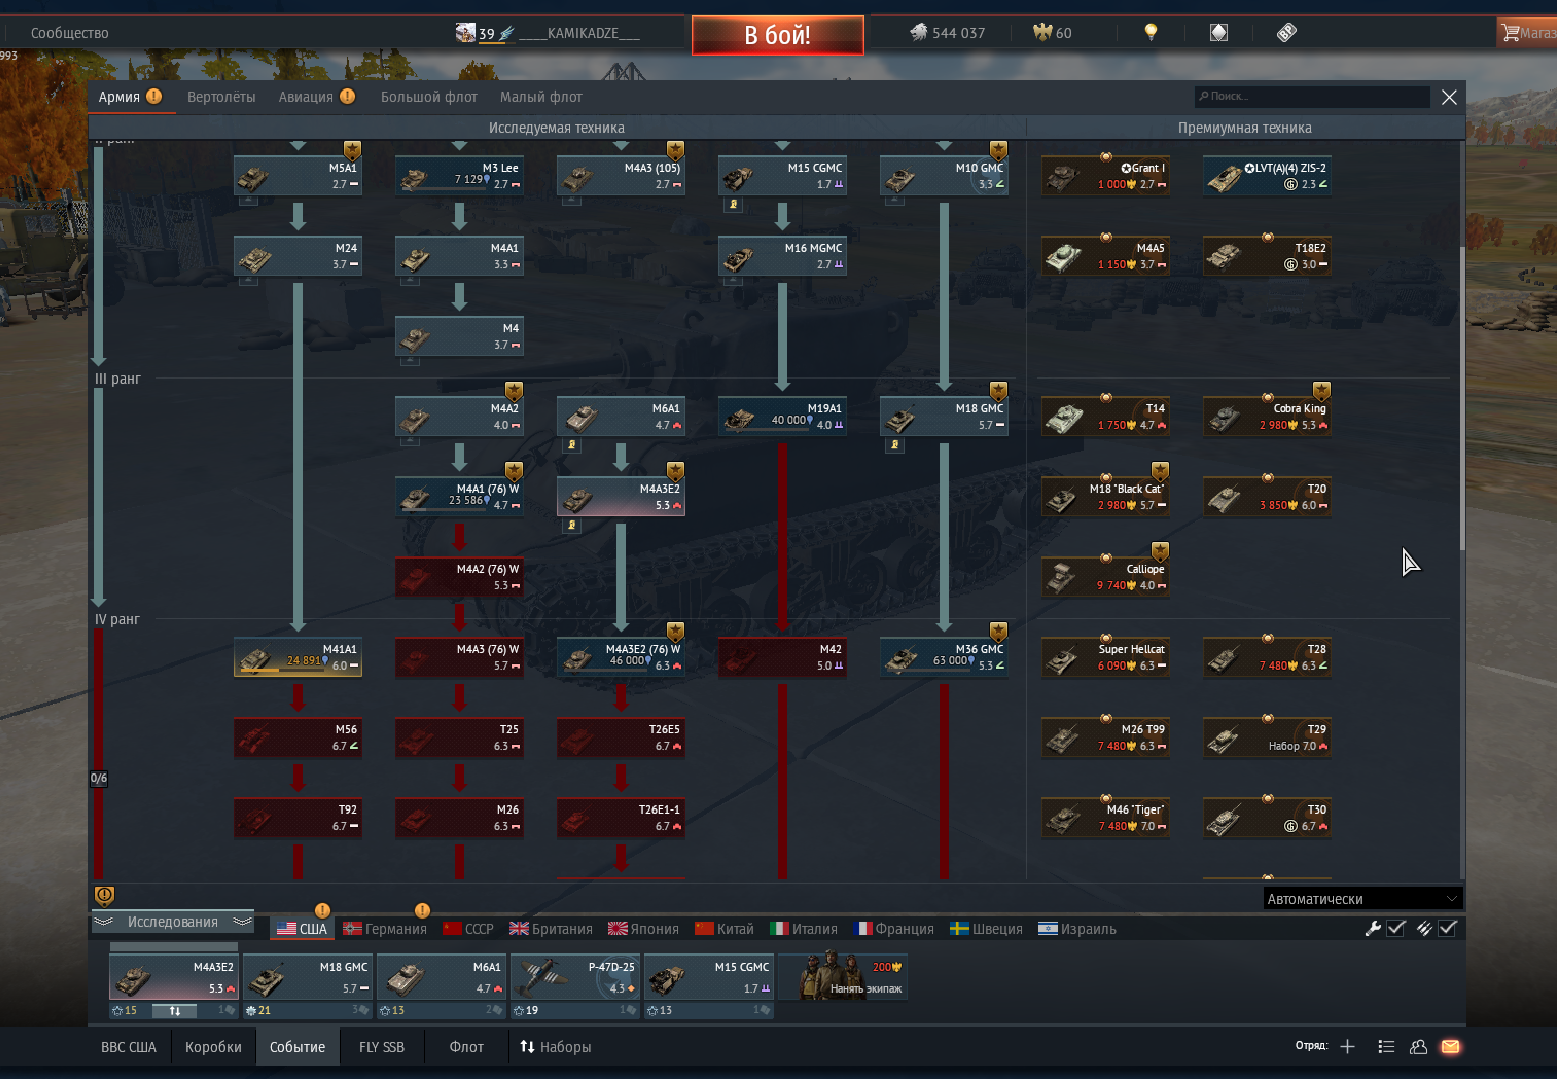Select M4A1 (76) W tank card
Screen dimensions: 1557x1079
(459, 497)
